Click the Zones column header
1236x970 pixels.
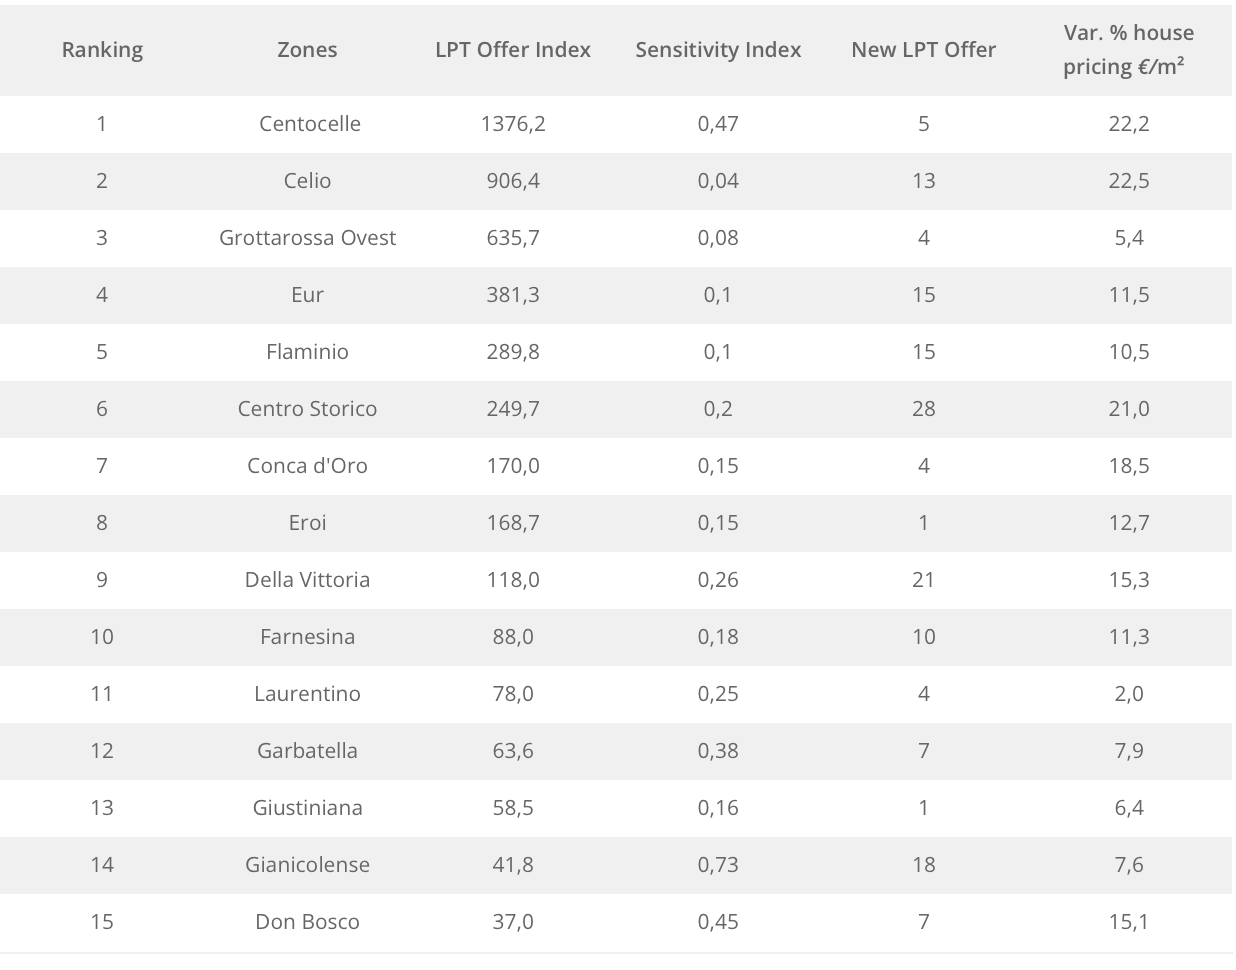click(307, 50)
